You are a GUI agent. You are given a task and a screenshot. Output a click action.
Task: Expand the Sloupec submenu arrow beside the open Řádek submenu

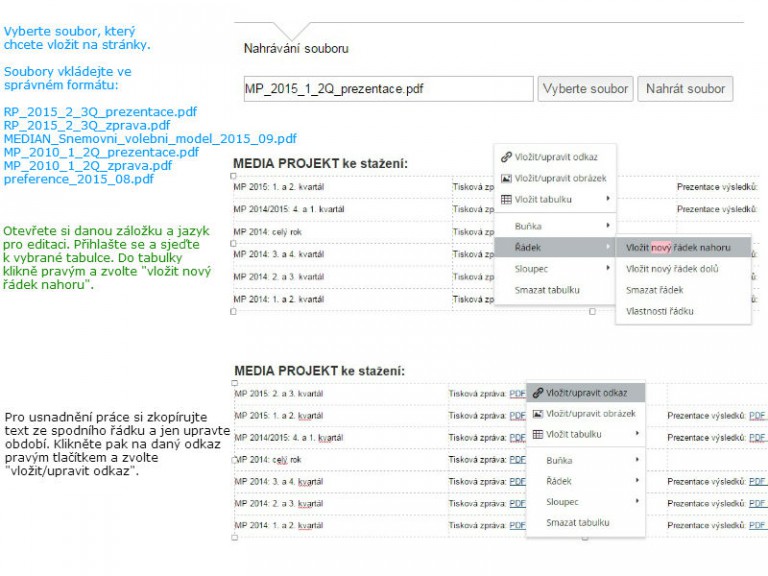coord(608,268)
